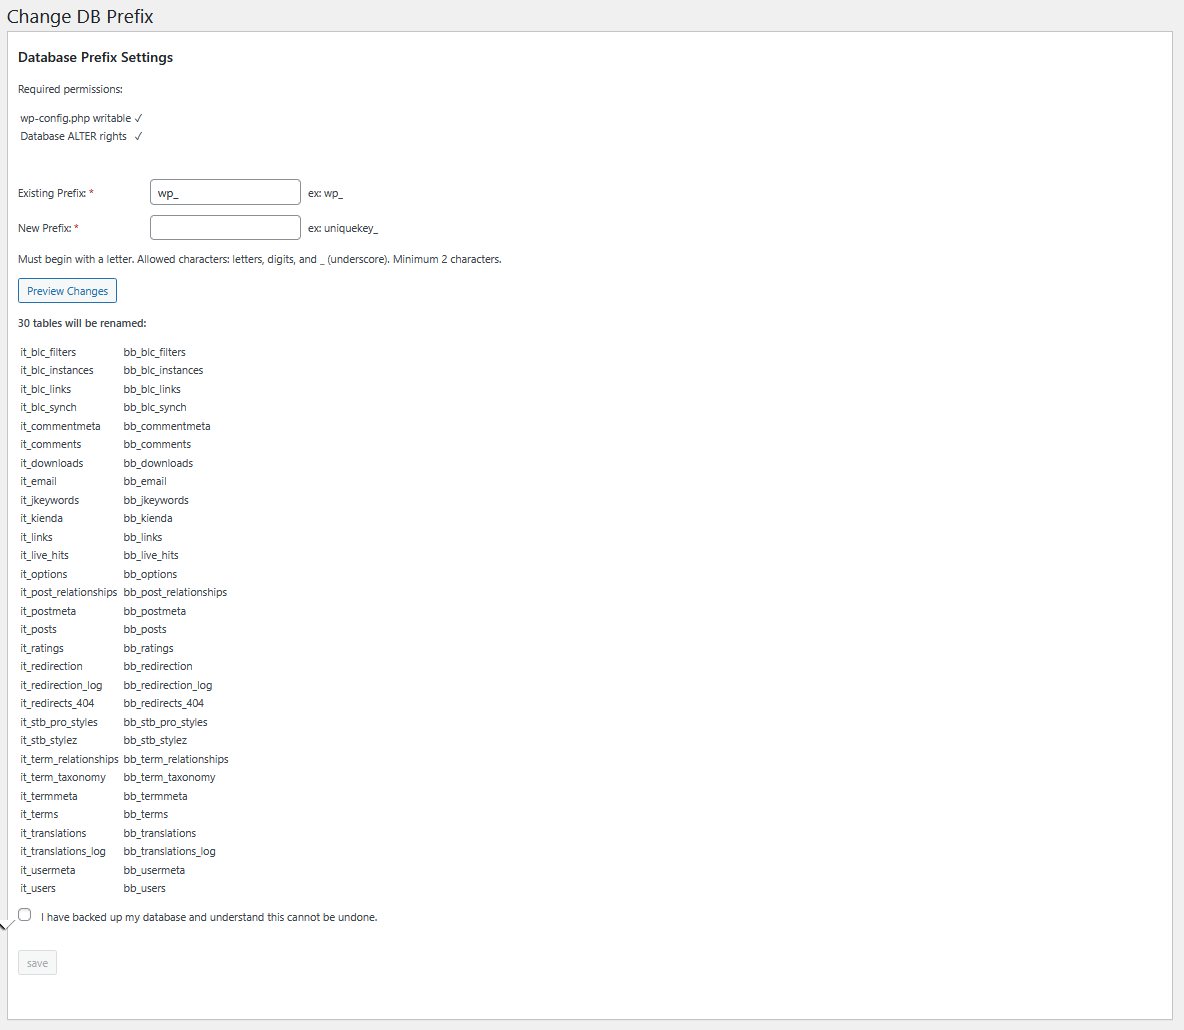The image size is (1184, 1030).
Task: Check the backed up database confirmation checkbox
Action: coord(25,914)
